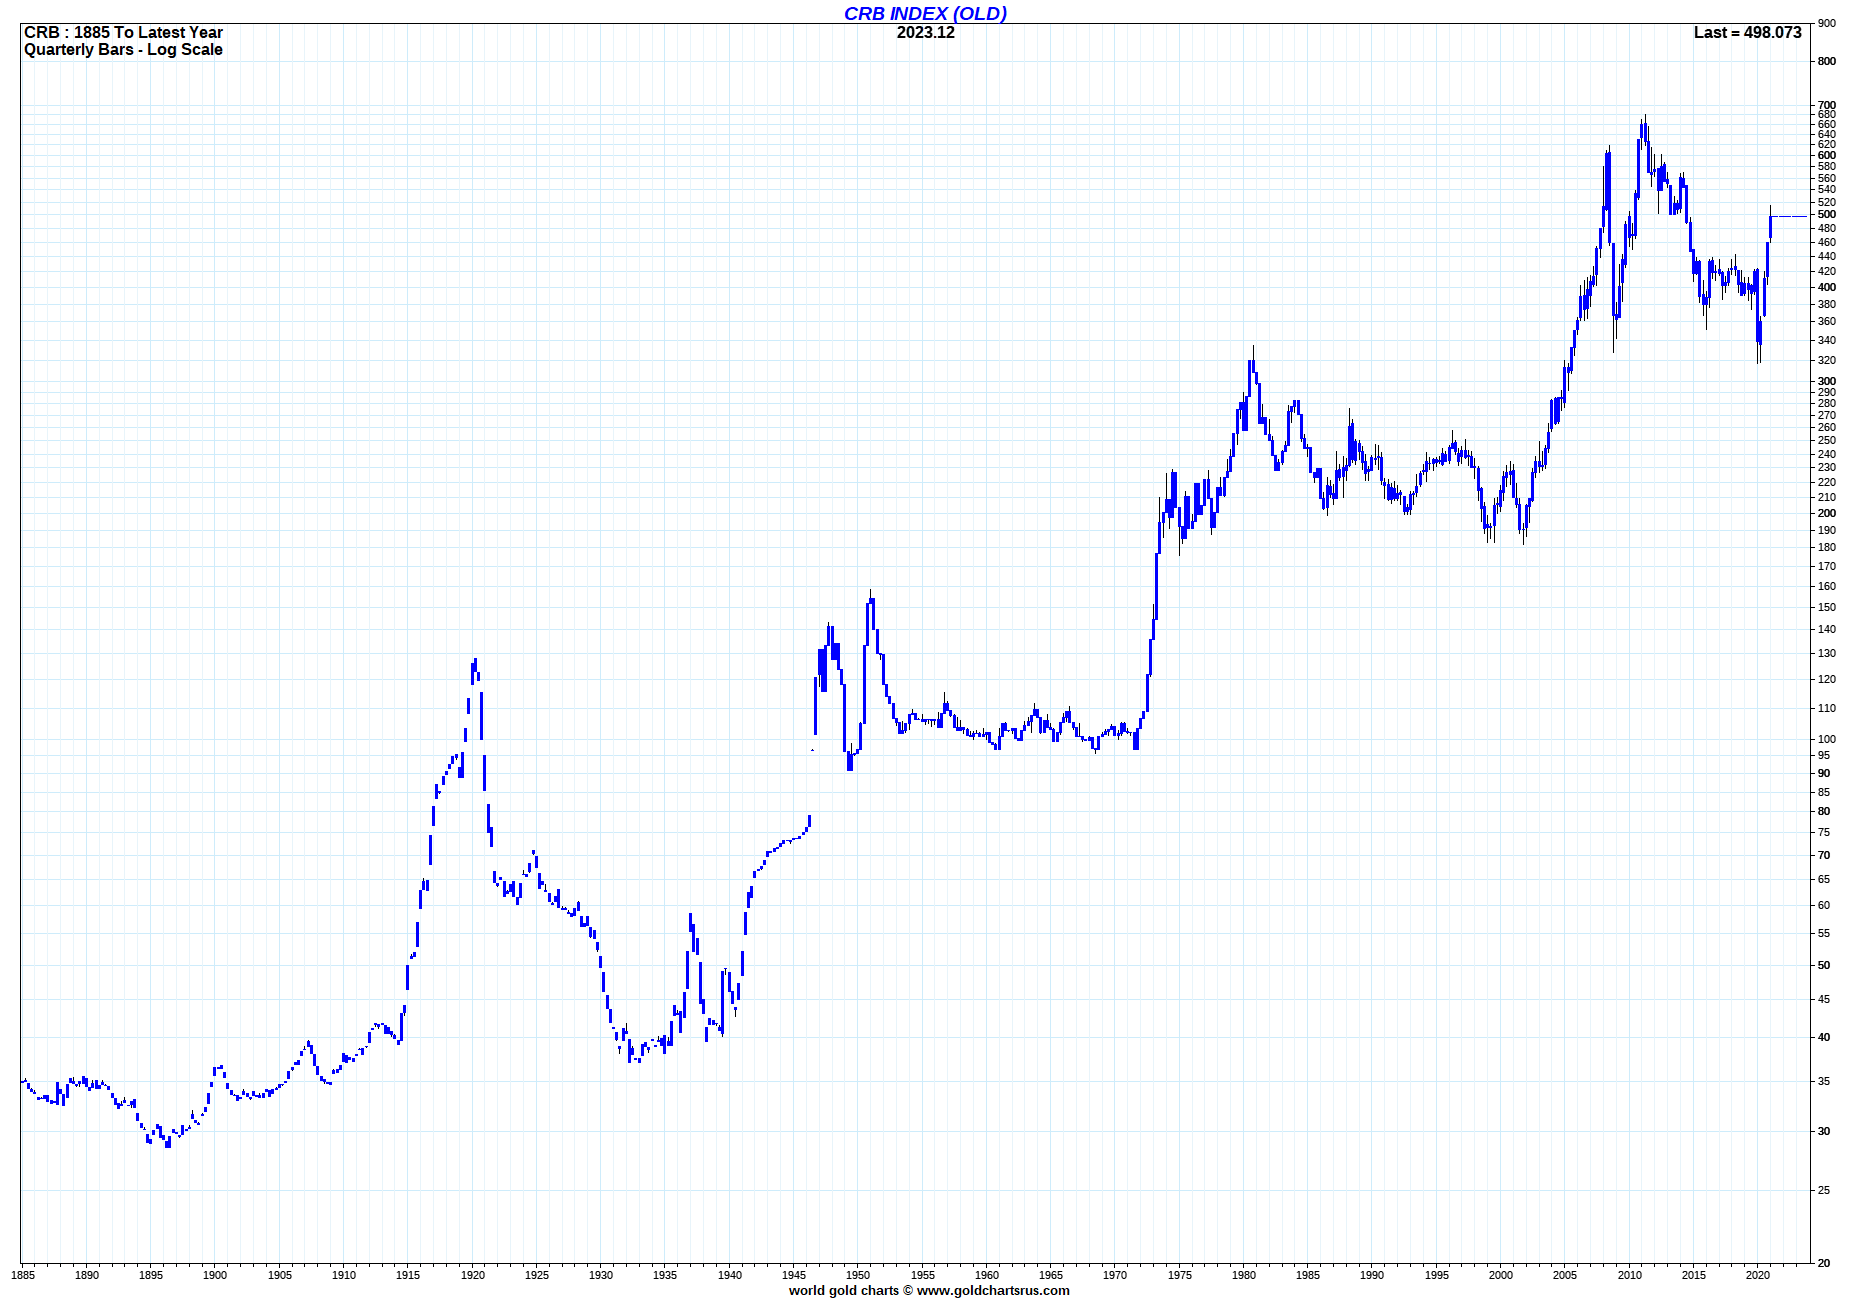The image size is (1850, 1300).
Task: Click the goldchartsrus.com copyright text
Action: 929,1290
